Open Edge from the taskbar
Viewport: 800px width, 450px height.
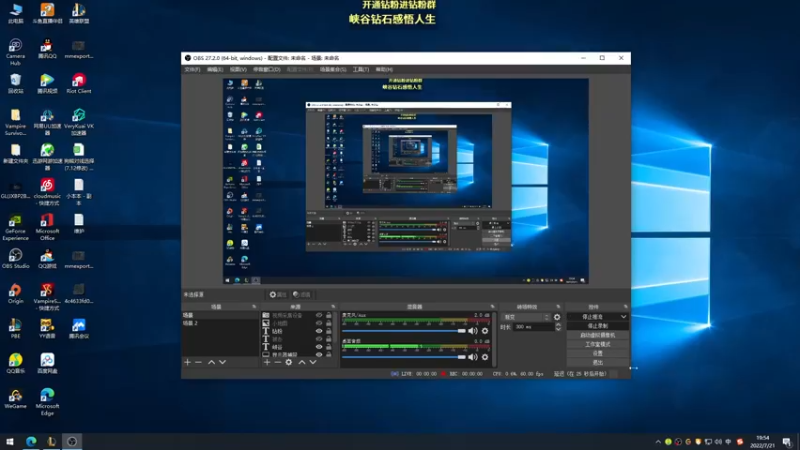31,441
